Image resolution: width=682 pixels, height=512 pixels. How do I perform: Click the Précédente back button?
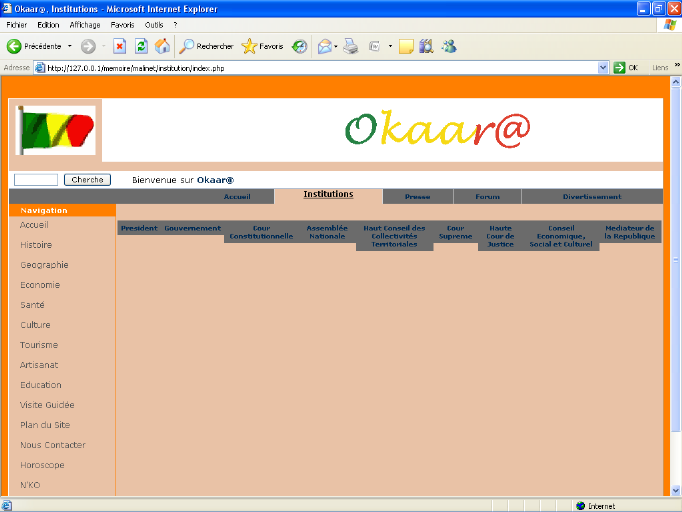coord(34,46)
